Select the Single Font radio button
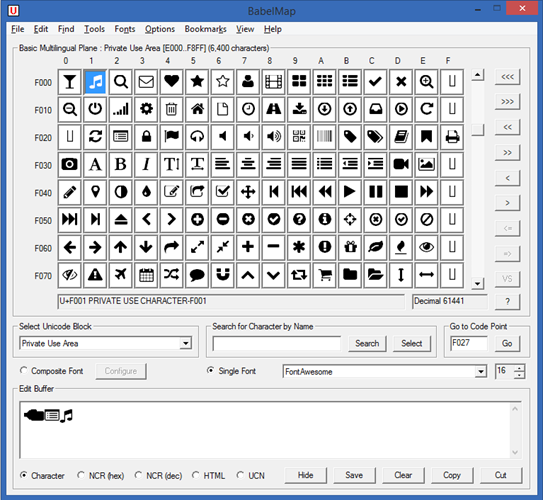This screenshot has width=543, height=500. (210, 371)
